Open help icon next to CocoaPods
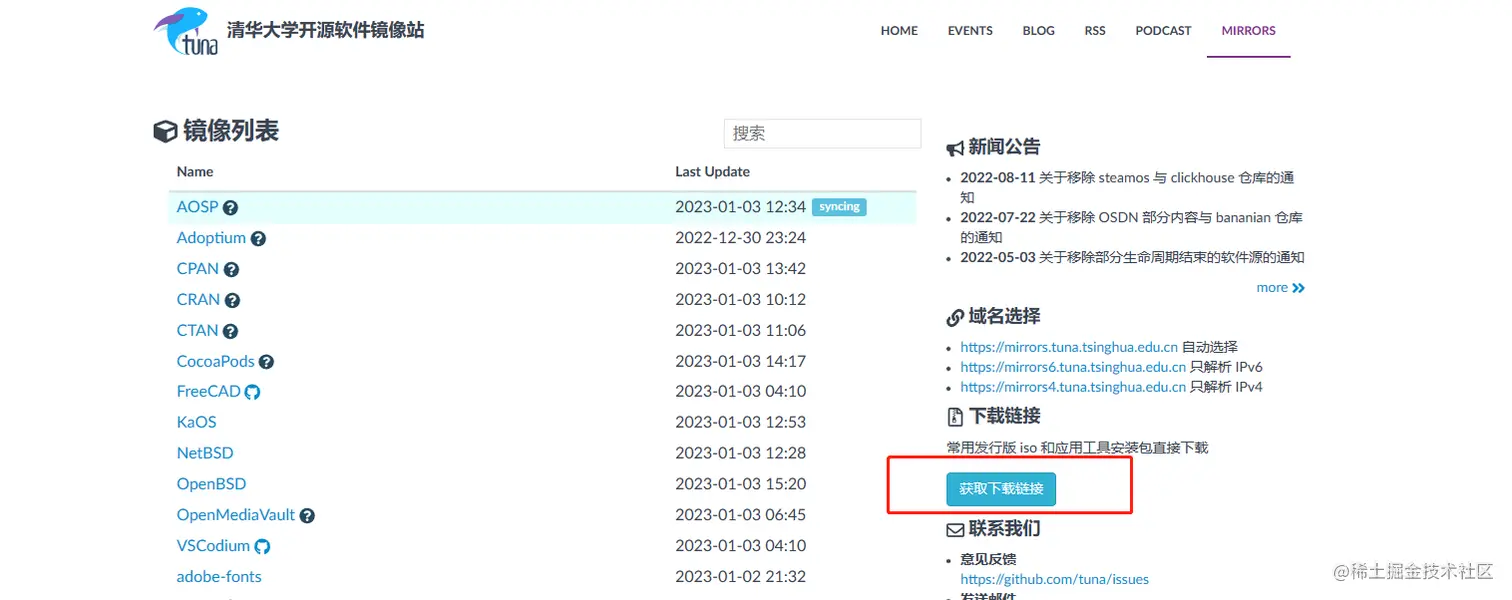Screen dimensions: 1512x600 coord(266,362)
